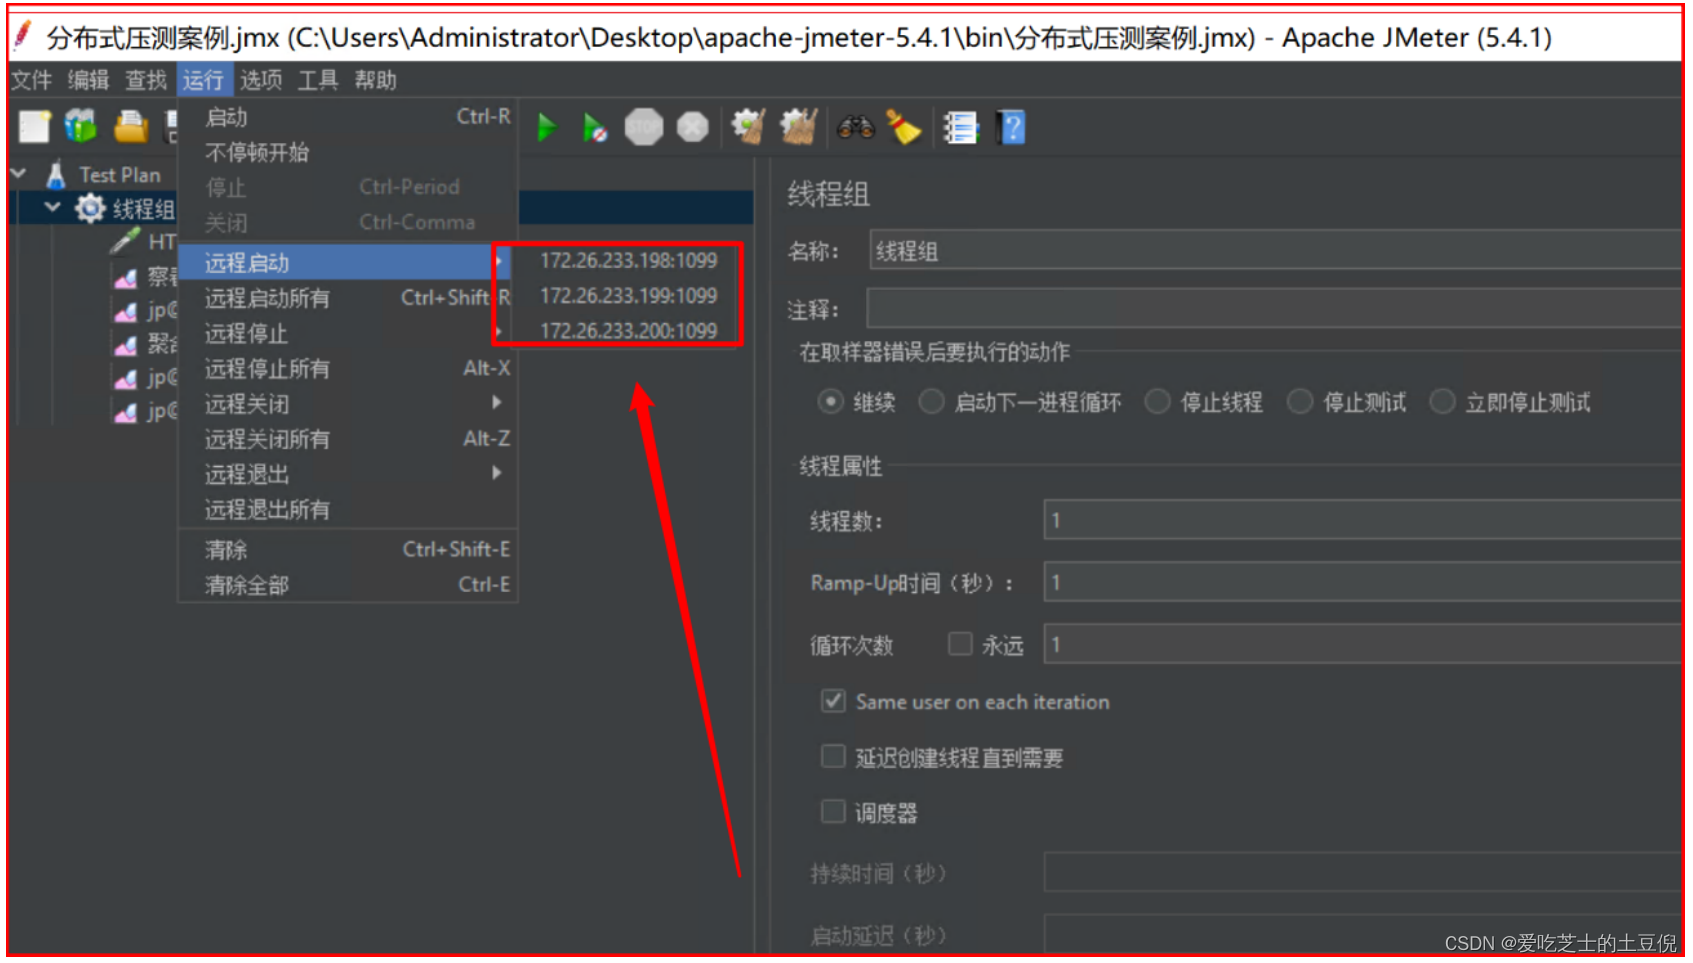Open the 文件 menu

click(31, 80)
